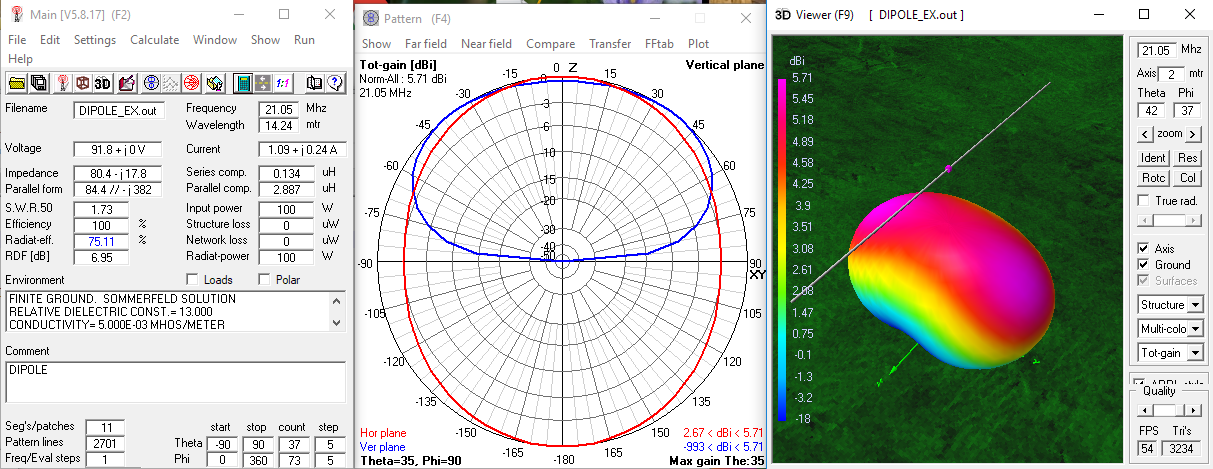Click the greyed line chart icon
The height and width of the screenshot is (469, 1213).
point(171,83)
